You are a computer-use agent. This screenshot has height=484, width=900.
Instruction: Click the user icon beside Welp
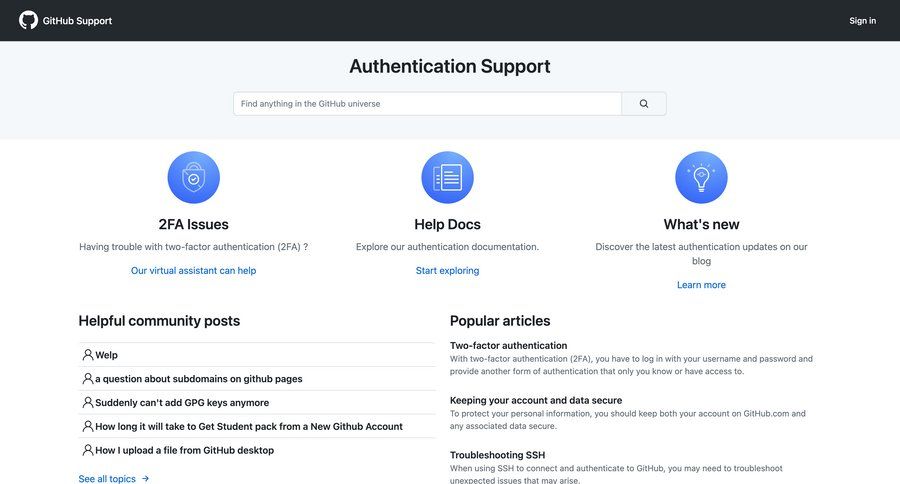point(88,355)
